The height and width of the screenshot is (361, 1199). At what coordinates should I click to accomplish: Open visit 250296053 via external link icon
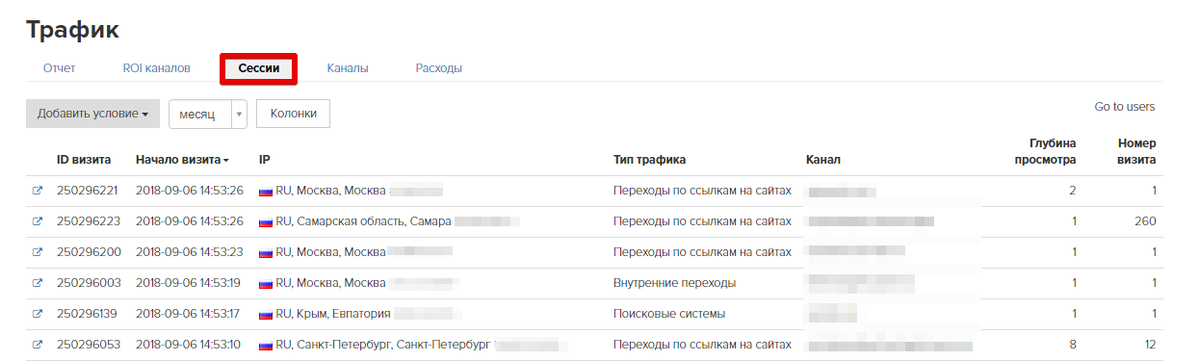(x=37, y=345)
